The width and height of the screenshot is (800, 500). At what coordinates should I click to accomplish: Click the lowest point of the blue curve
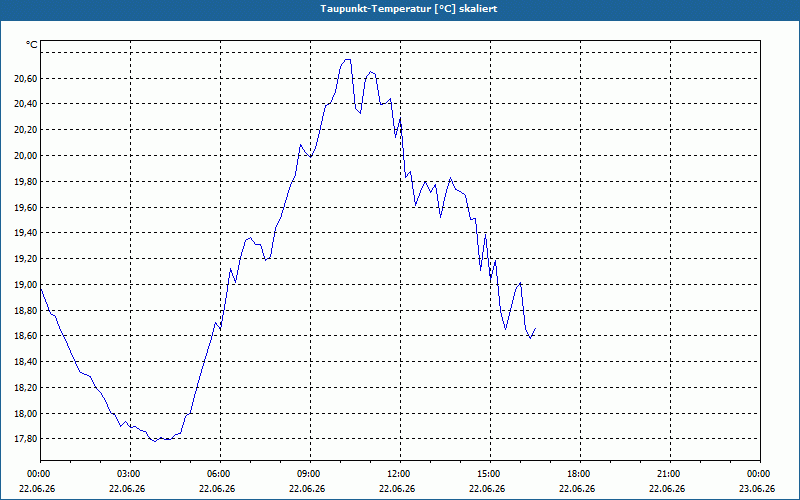[155, 441]
